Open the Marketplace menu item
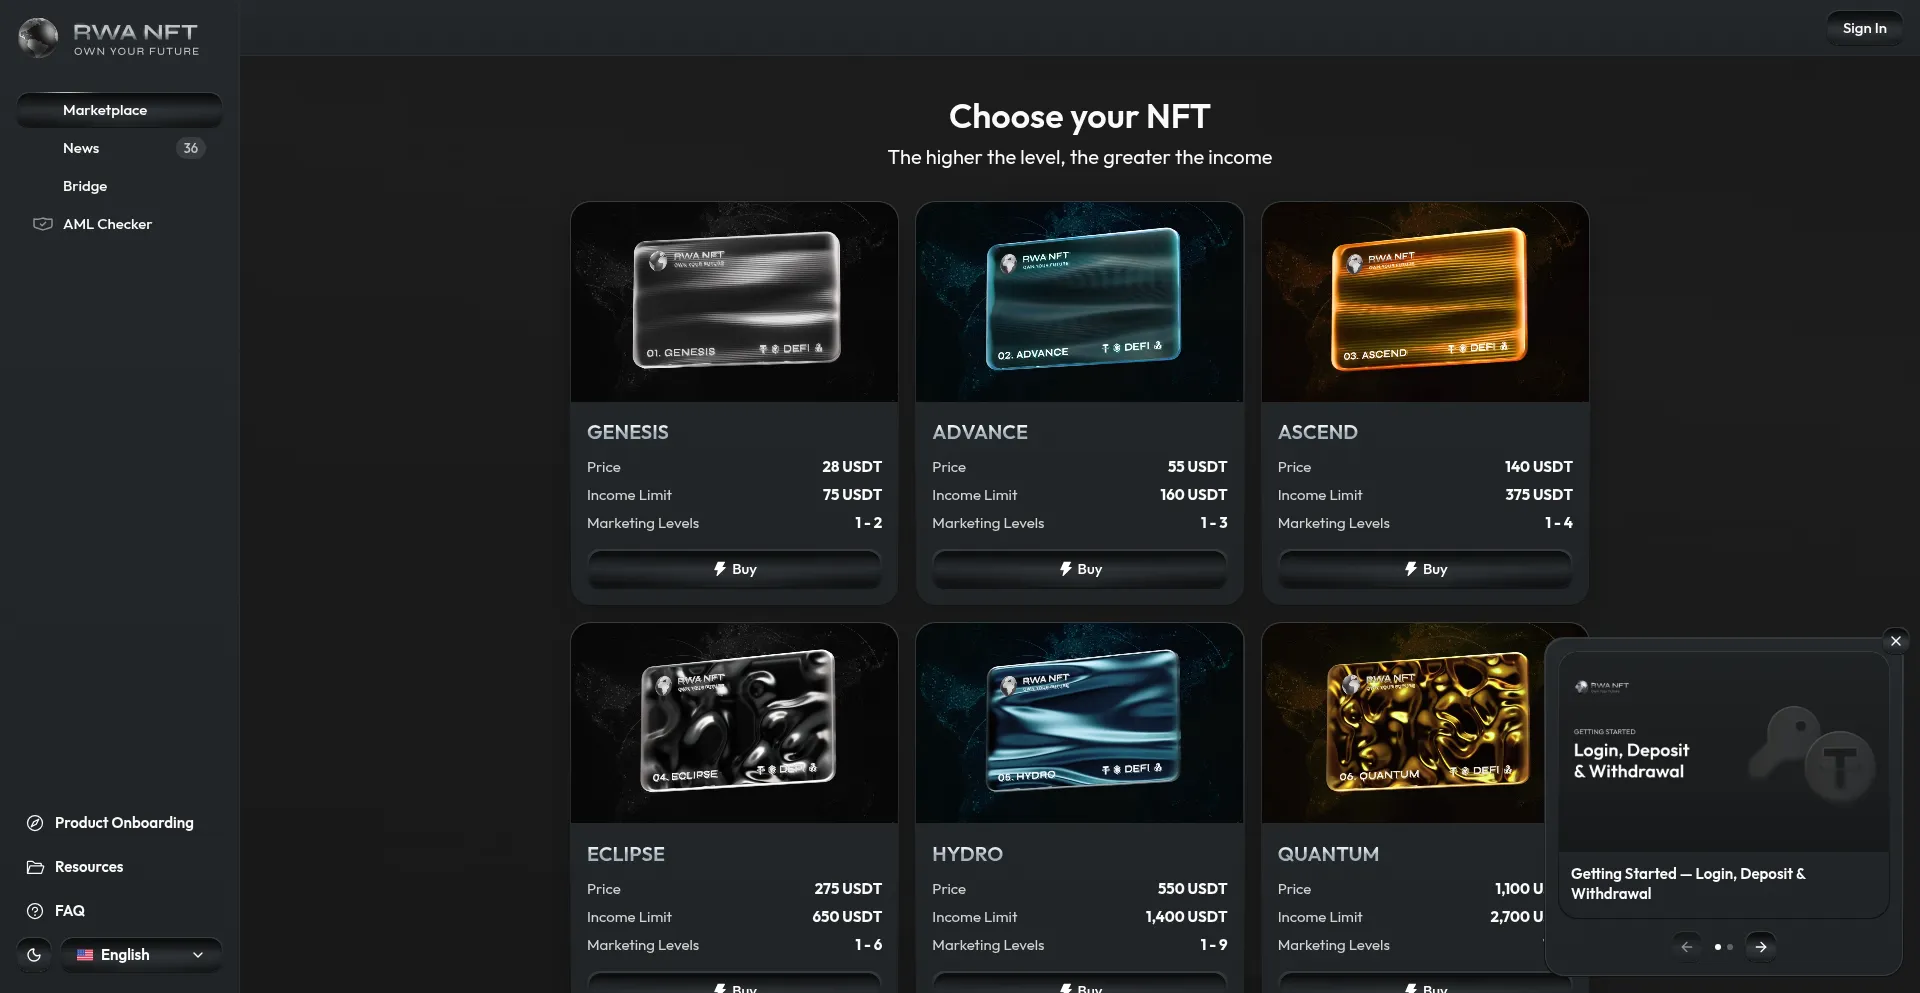1920x993 pixels. click(119, 110)
